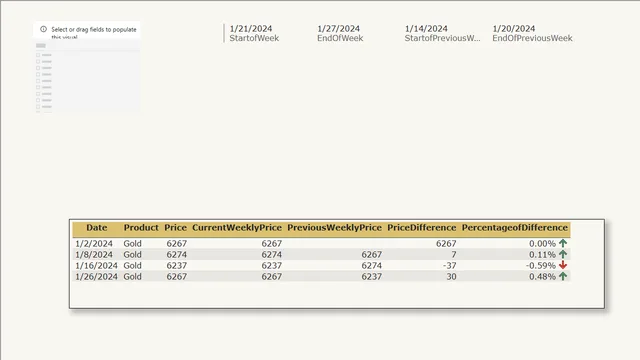Click the red down arrow beside -0.59%

[x=563, y=265]
